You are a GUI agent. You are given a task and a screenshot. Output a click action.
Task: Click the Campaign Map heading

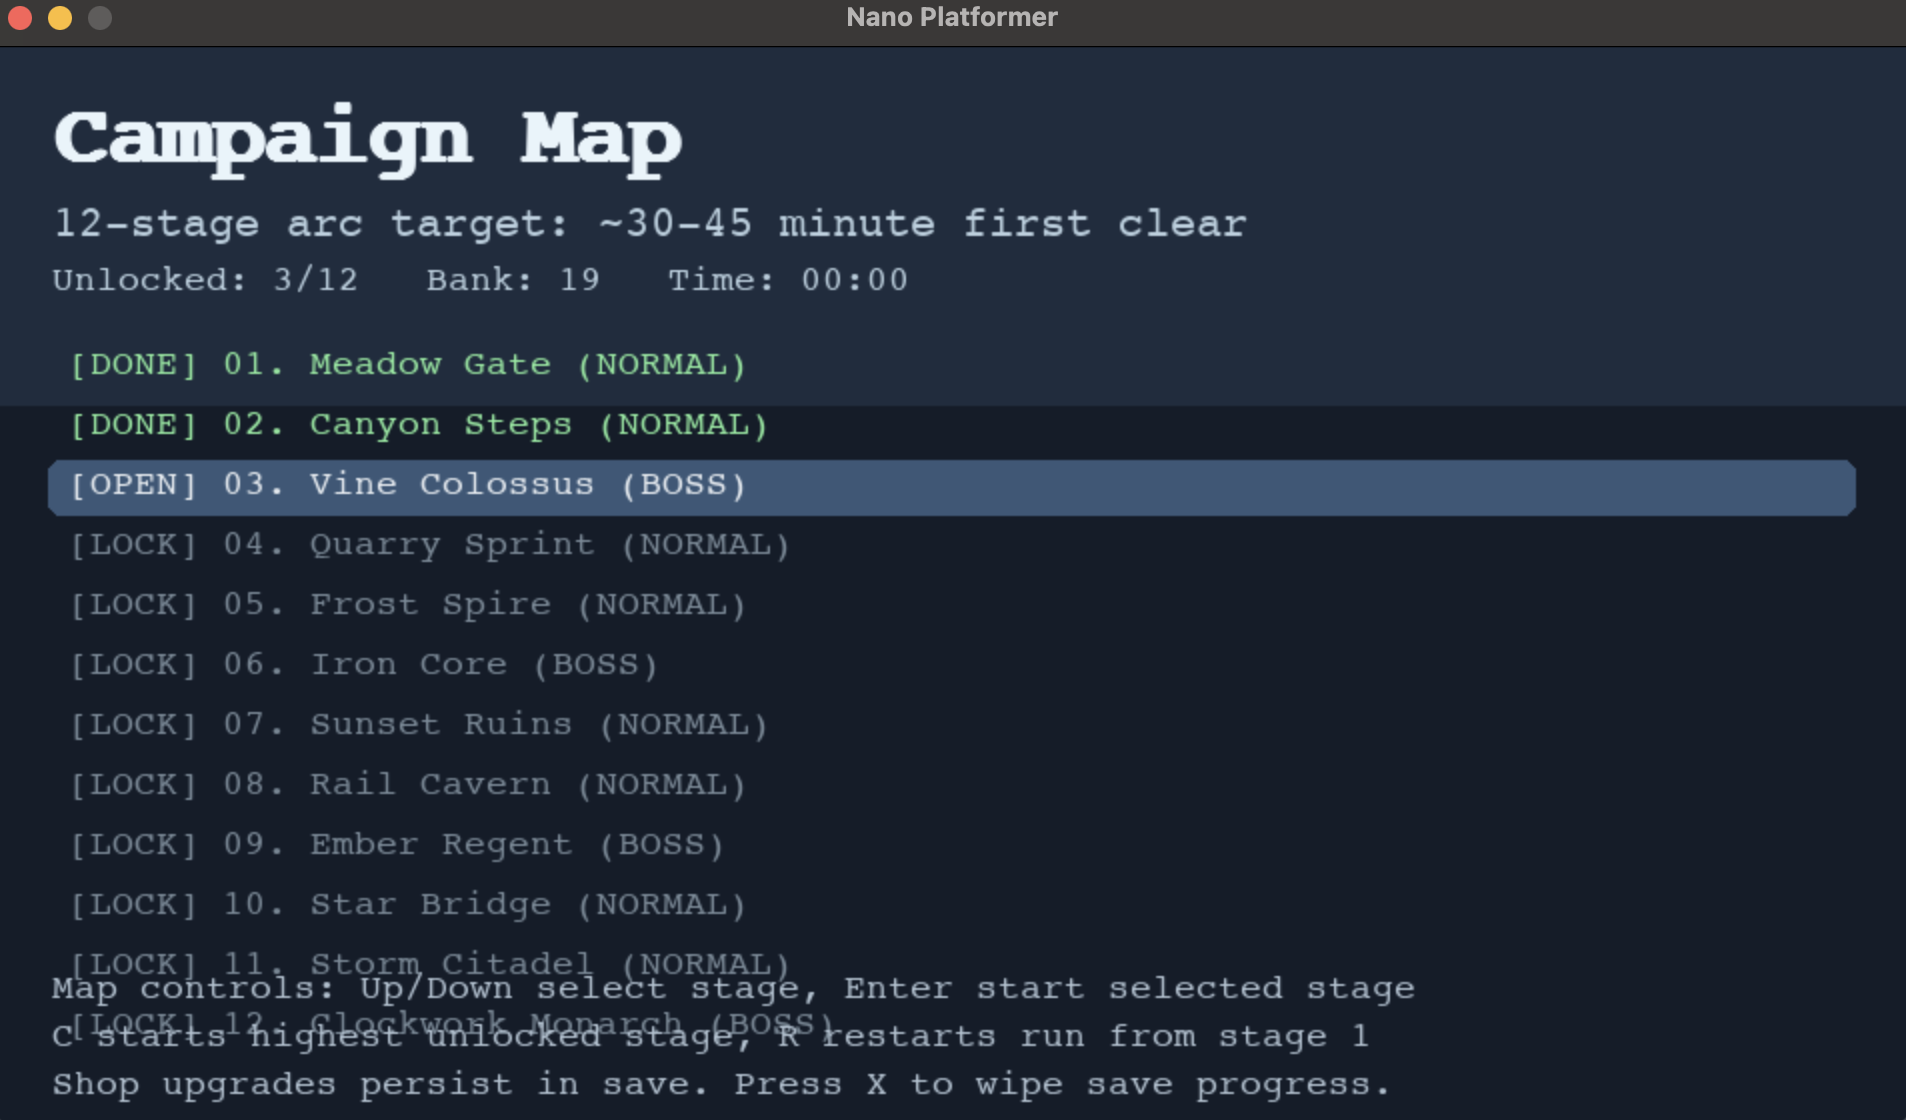click(367, 139)
